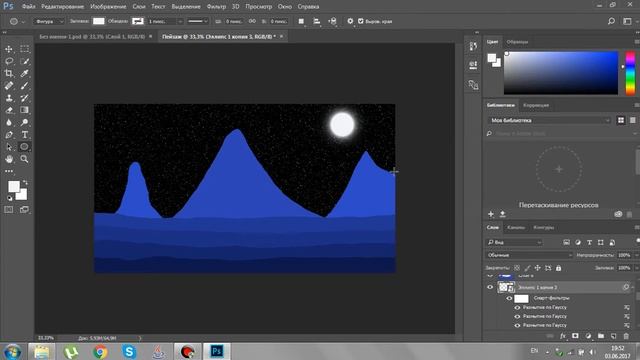The width and height of the screenshot is (640, 360).
Task: Select the Ellipse shape tool
Action: (x=24, y=147)
